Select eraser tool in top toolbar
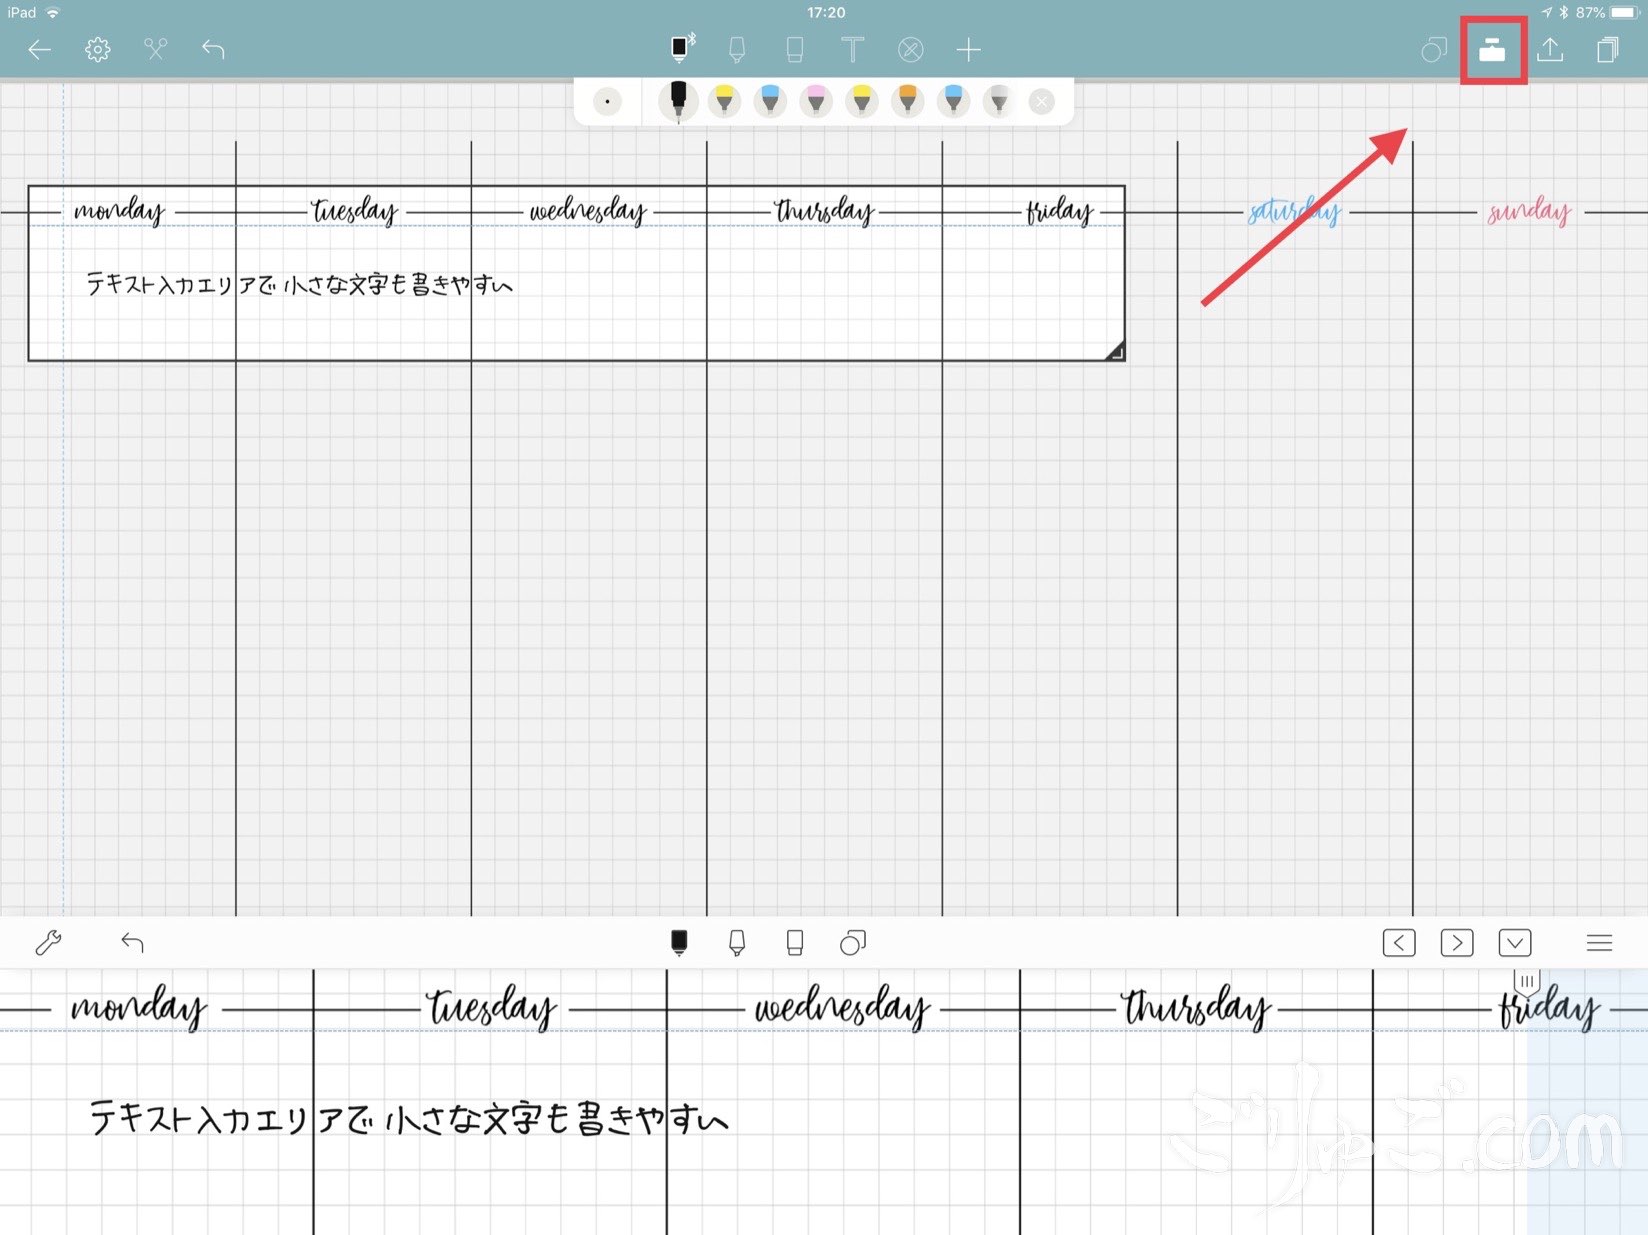 coord(795,50)
